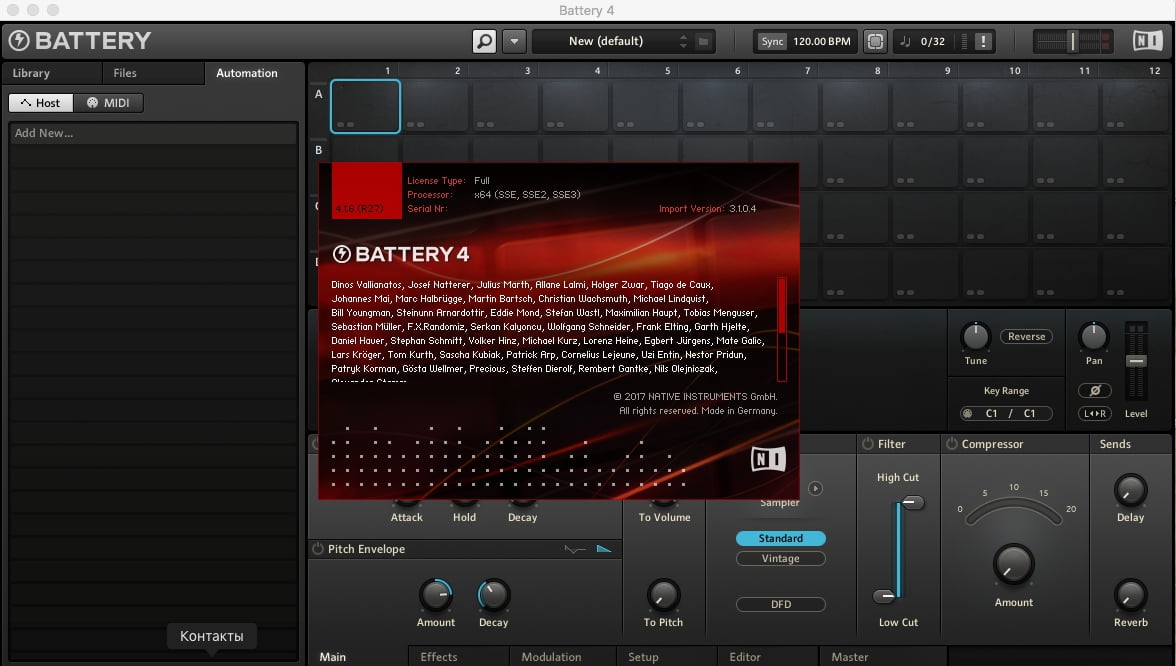Click the Pan knob
Screen dimensions: 1176x666
pos(1094,337)
